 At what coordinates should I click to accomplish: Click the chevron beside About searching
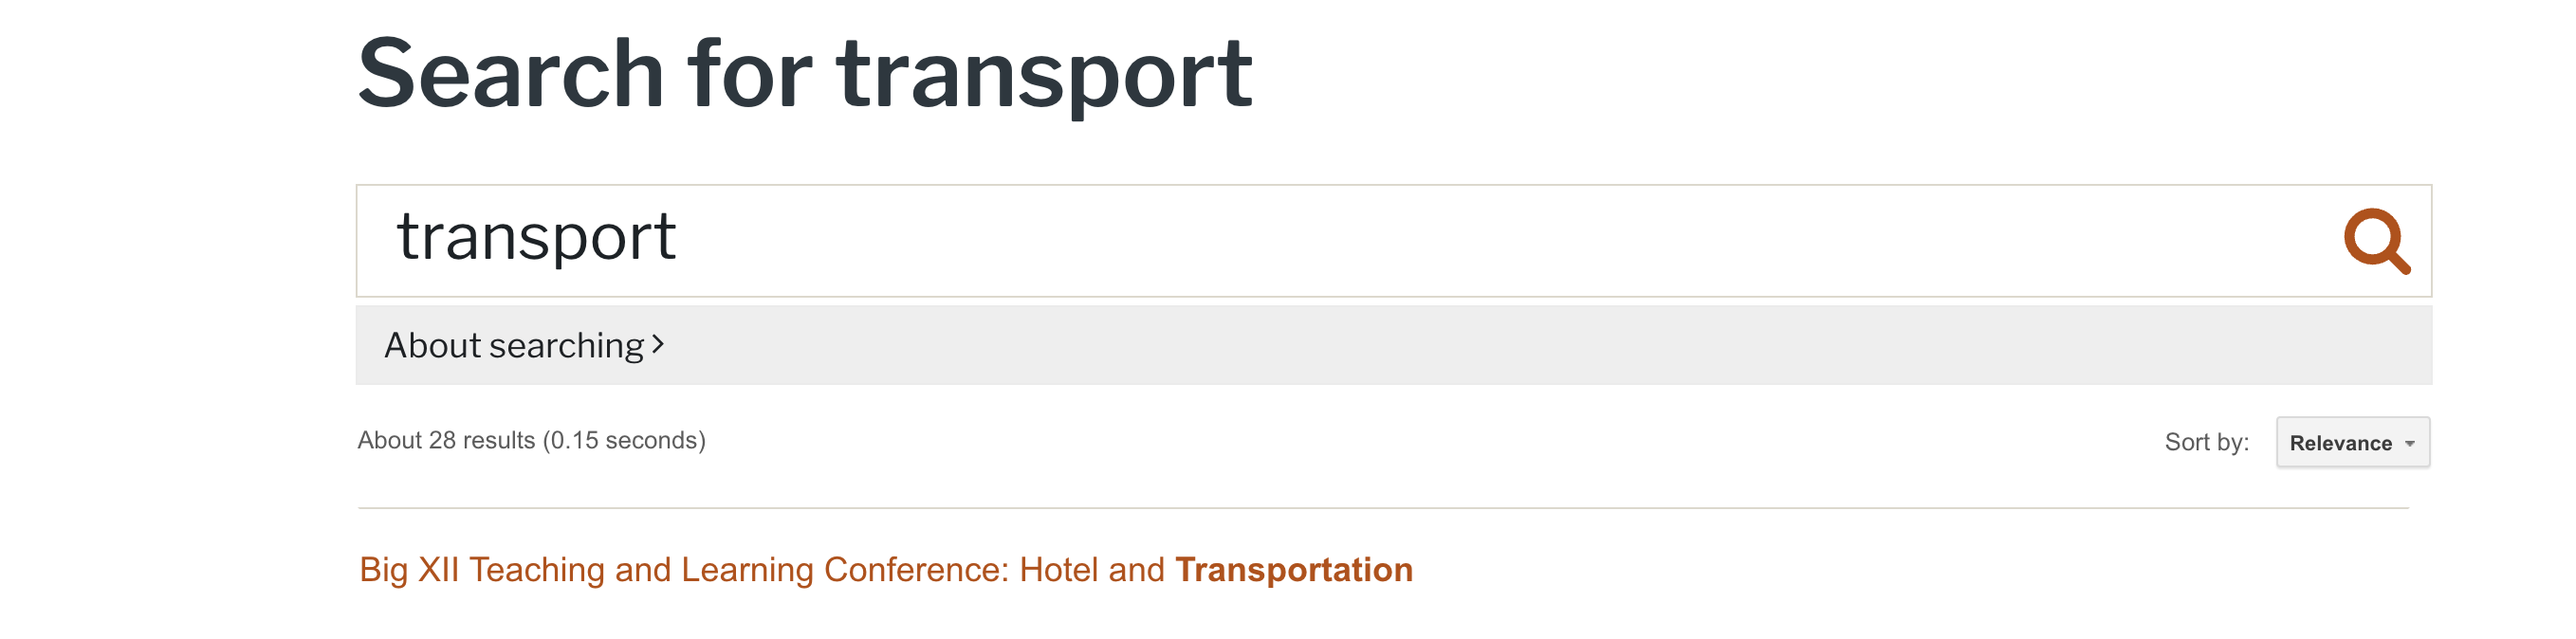click(x=658, y=345)
